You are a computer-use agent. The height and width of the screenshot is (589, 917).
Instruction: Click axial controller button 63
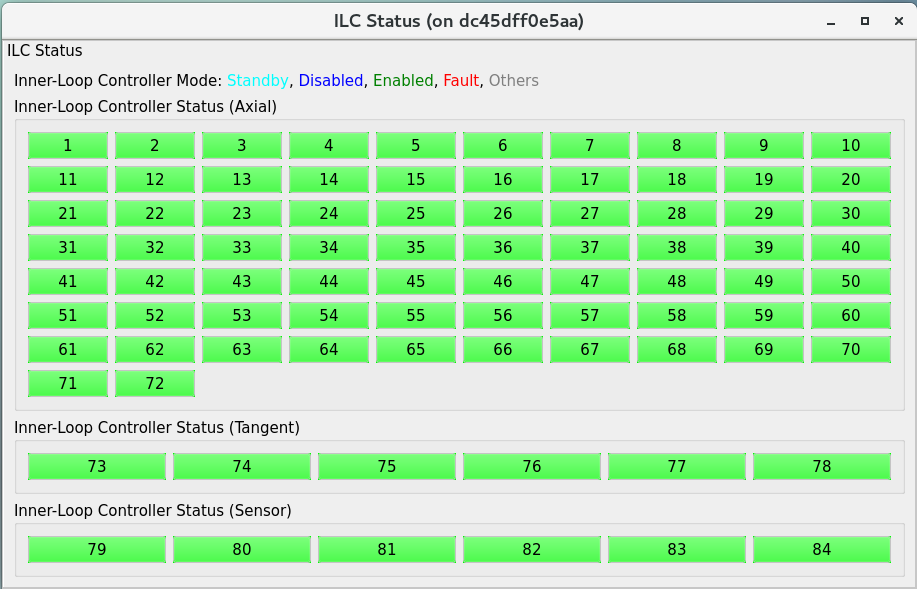pyautogui.click(x=242, y=350)
